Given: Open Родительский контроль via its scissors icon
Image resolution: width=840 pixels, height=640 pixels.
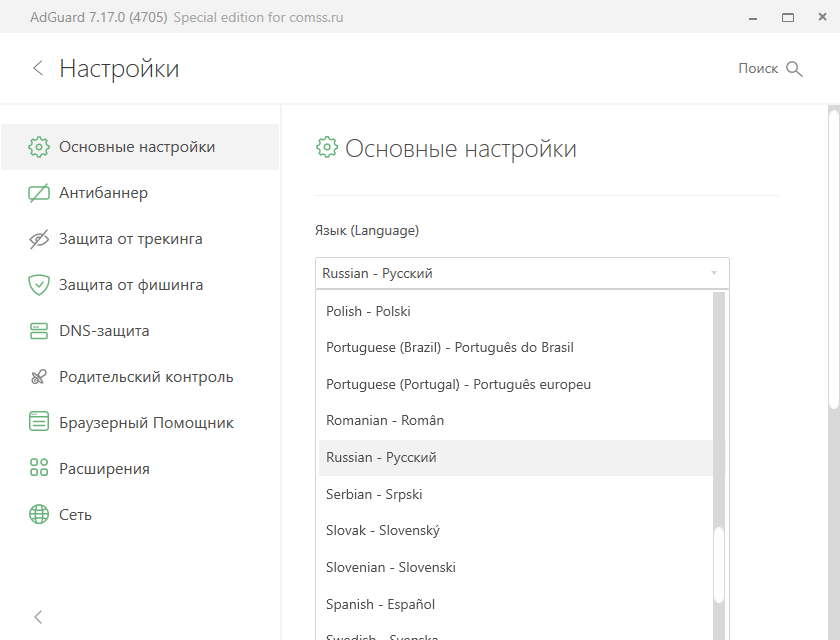Looking at the screenshot, I should coord(39,377).
